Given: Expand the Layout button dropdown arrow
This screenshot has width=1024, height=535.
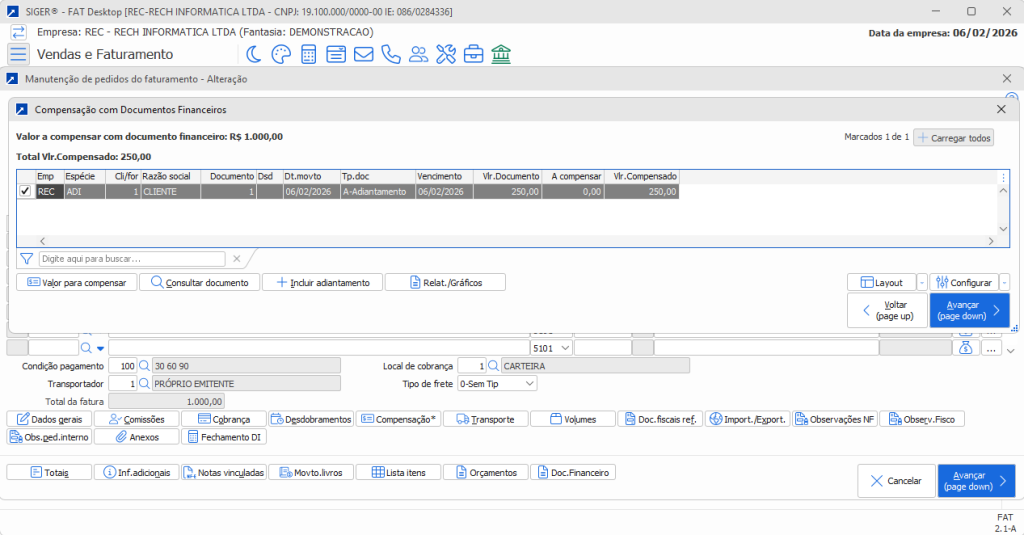Looking at the screenshot, I should click(921, 283).
